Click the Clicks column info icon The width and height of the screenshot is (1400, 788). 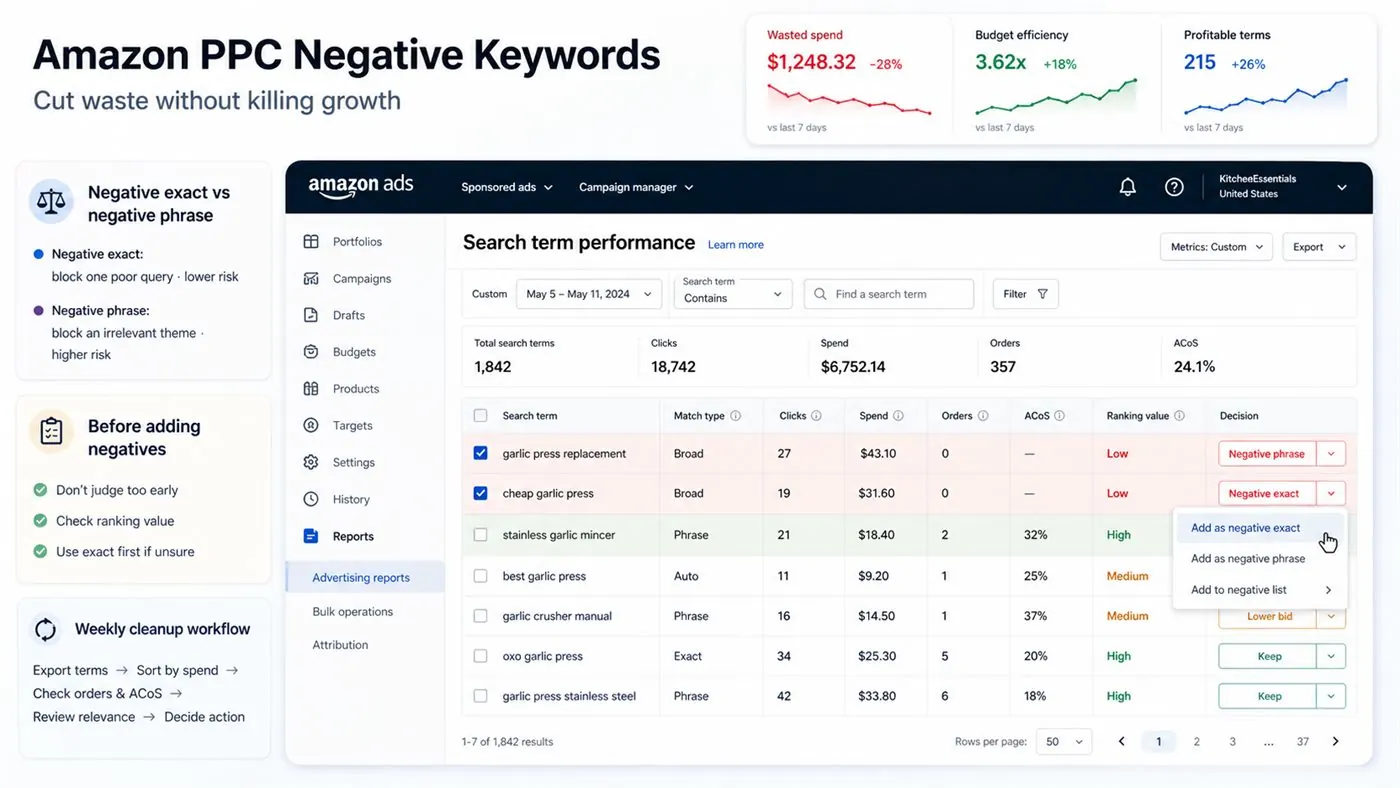click(816, 416)
